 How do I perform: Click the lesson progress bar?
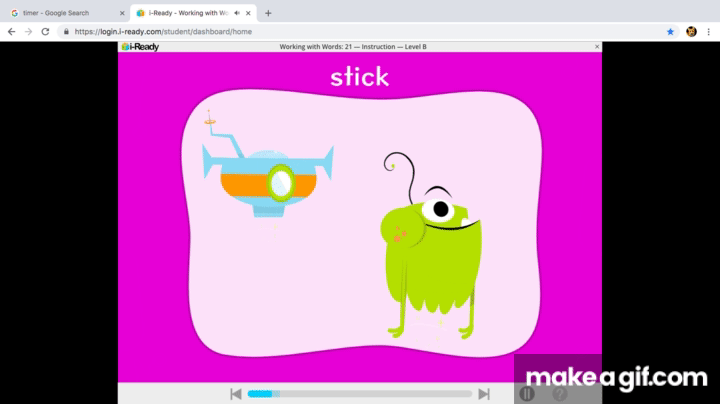[359, 394]
